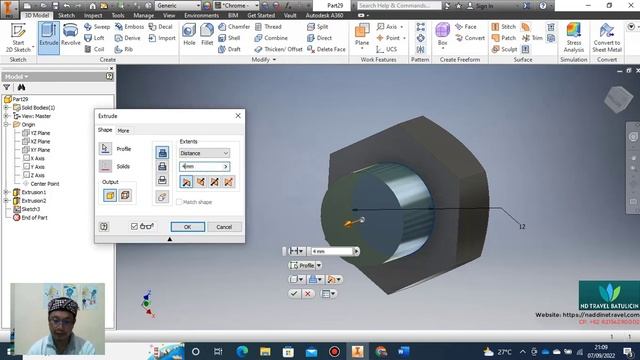Choose the Split tool

pos(318,27)
